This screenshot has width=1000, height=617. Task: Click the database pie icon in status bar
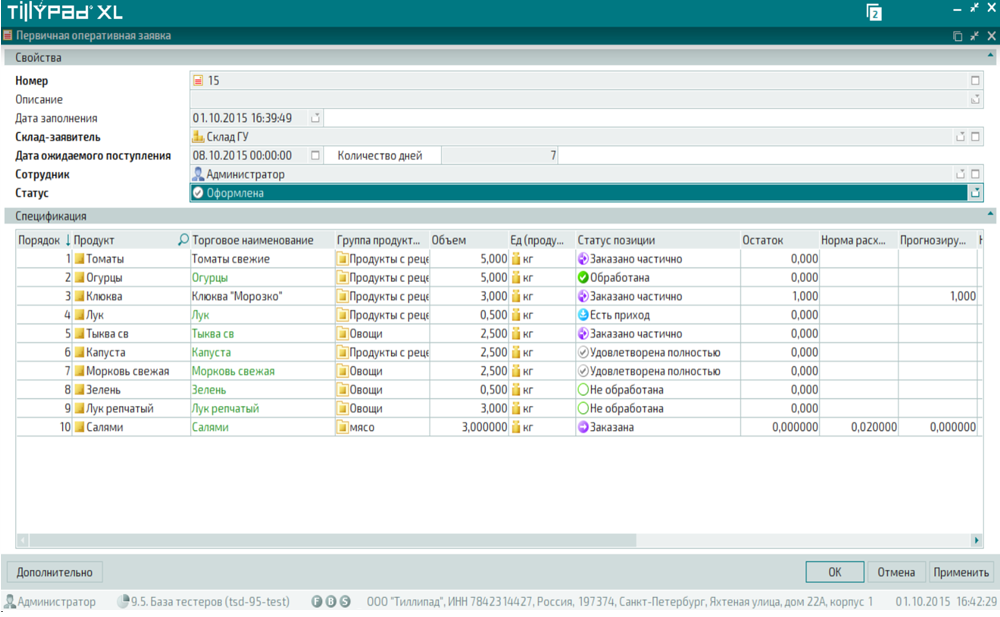123,602
